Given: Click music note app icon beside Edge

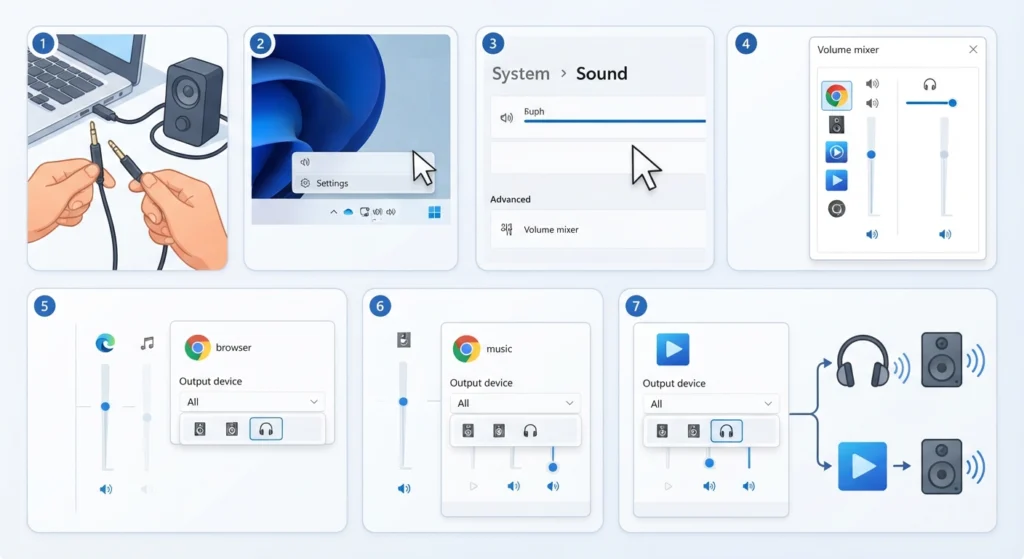Looking at the screenshot, I should [x=148, y=343].
